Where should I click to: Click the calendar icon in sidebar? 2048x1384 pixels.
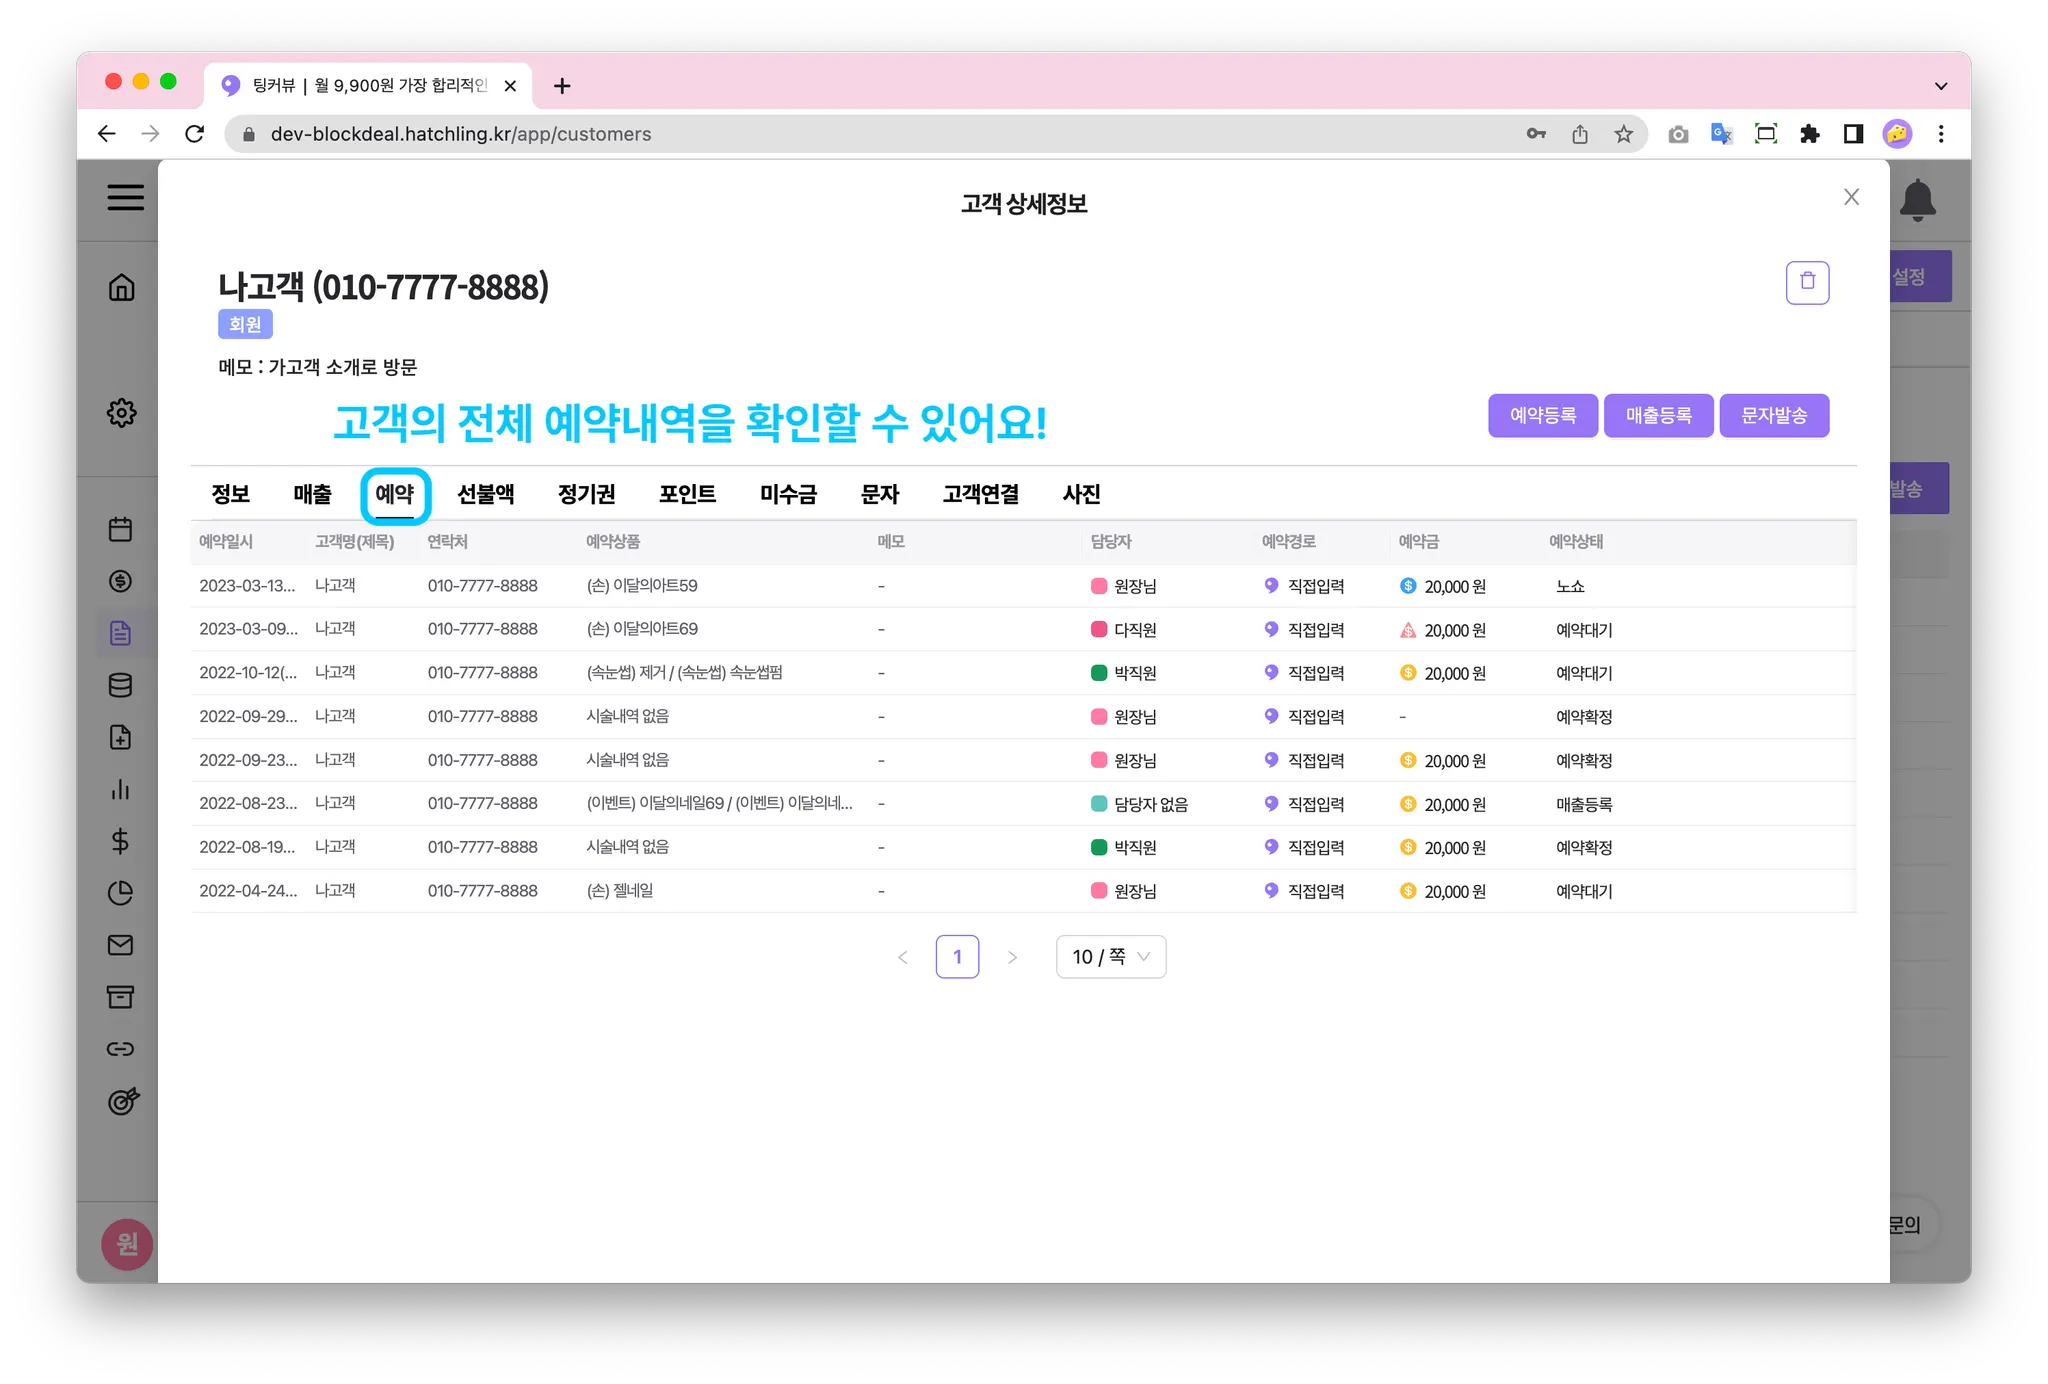coord(120,529)
